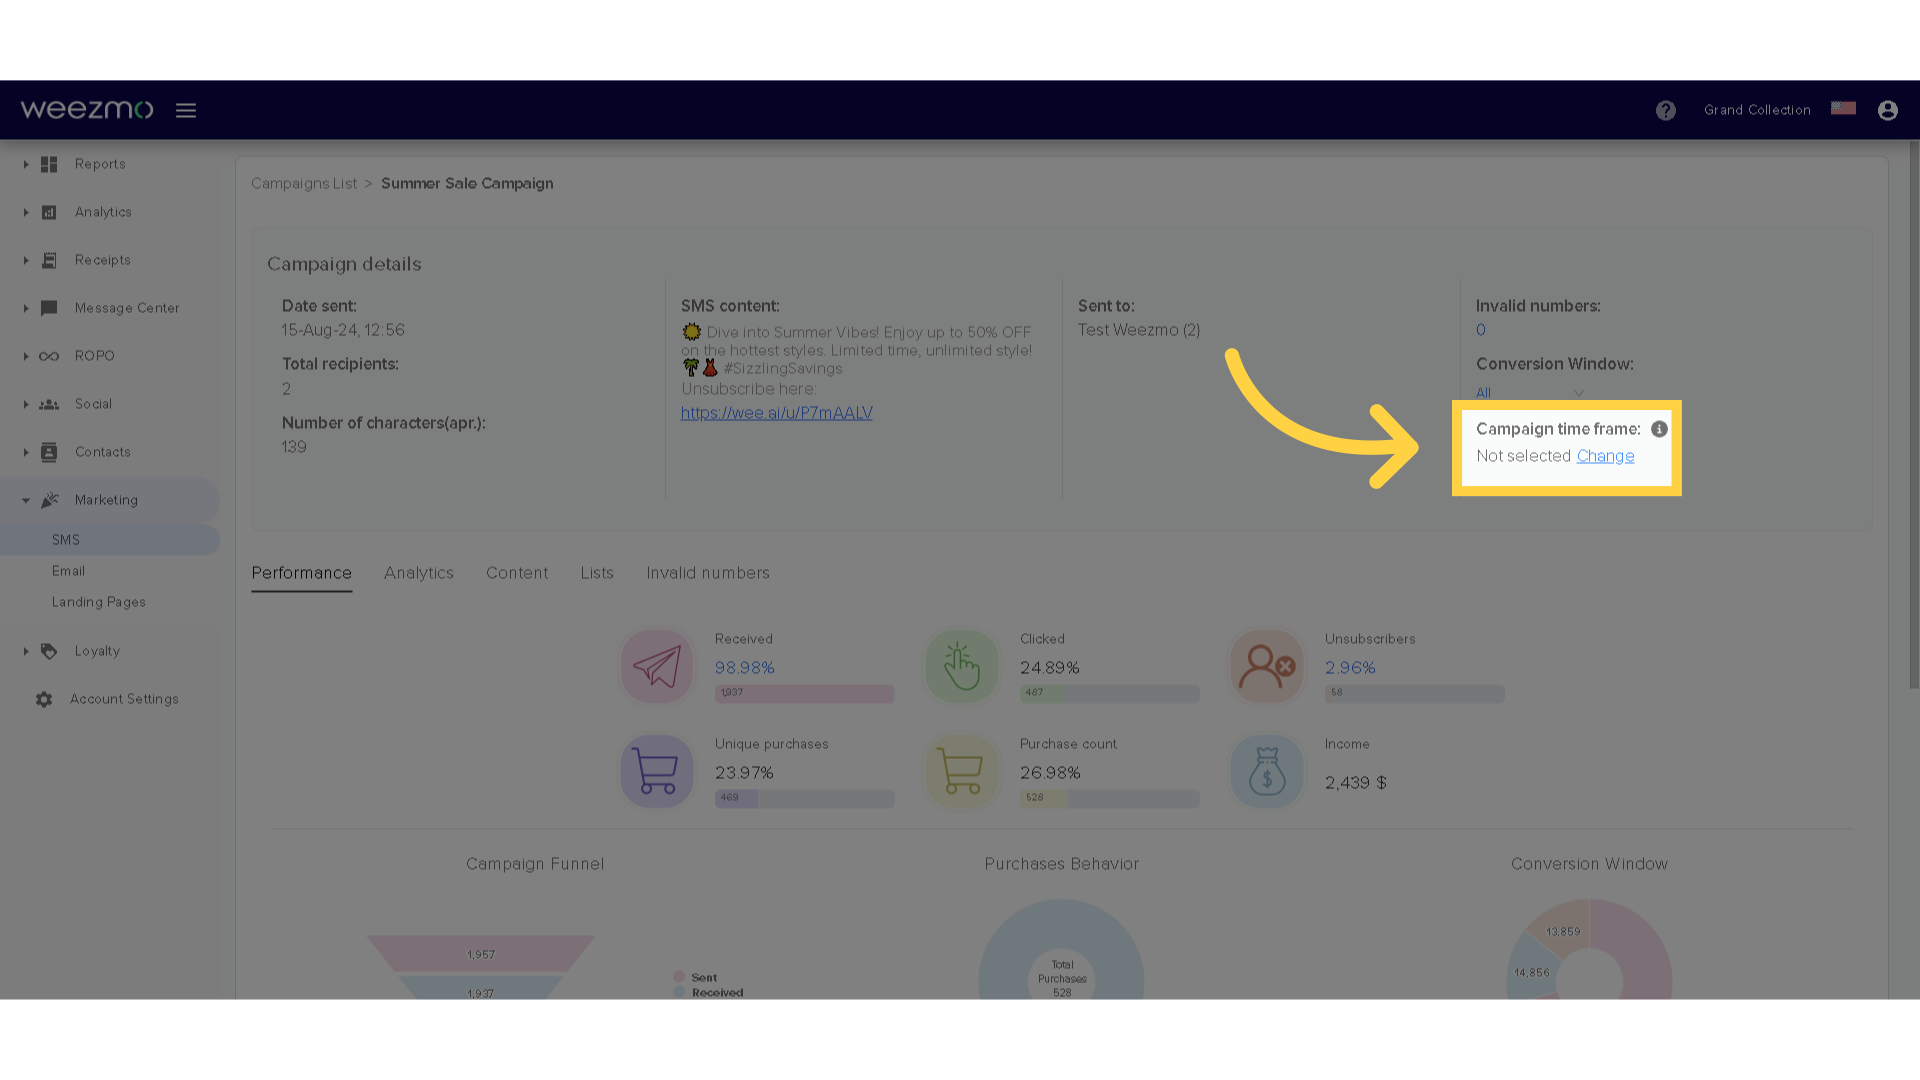1920x1080 pixels.
Task: Expand the Analytics sidebar arrow
Action: click(x=26, y=212)
